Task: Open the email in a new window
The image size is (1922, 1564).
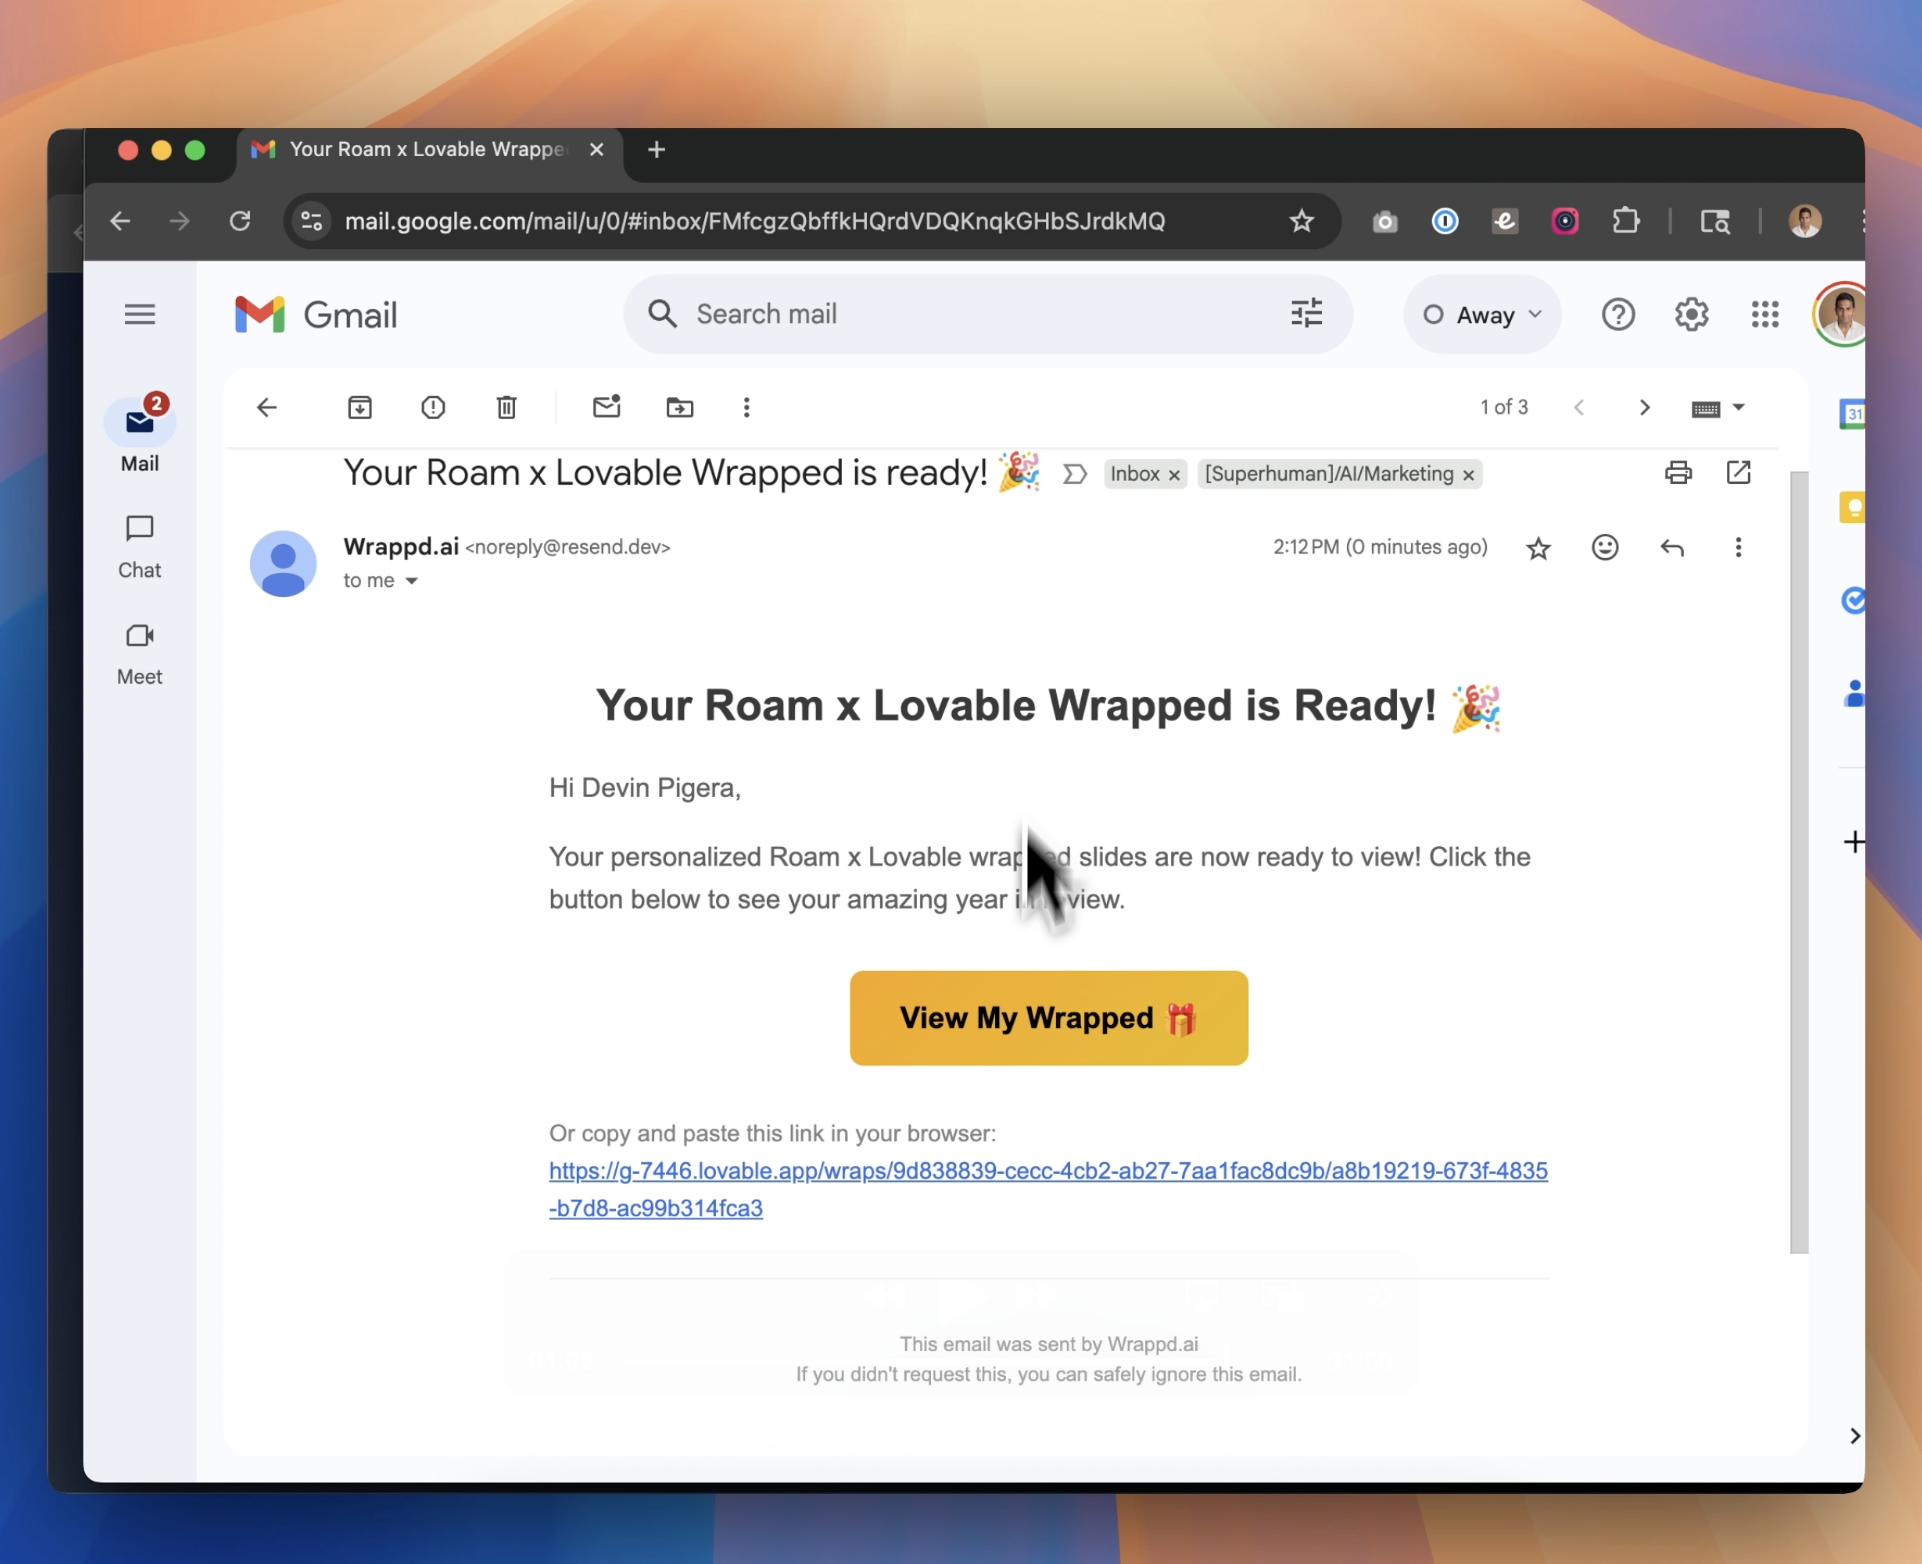Action: pyautogui.click(x=1738, y=473)
